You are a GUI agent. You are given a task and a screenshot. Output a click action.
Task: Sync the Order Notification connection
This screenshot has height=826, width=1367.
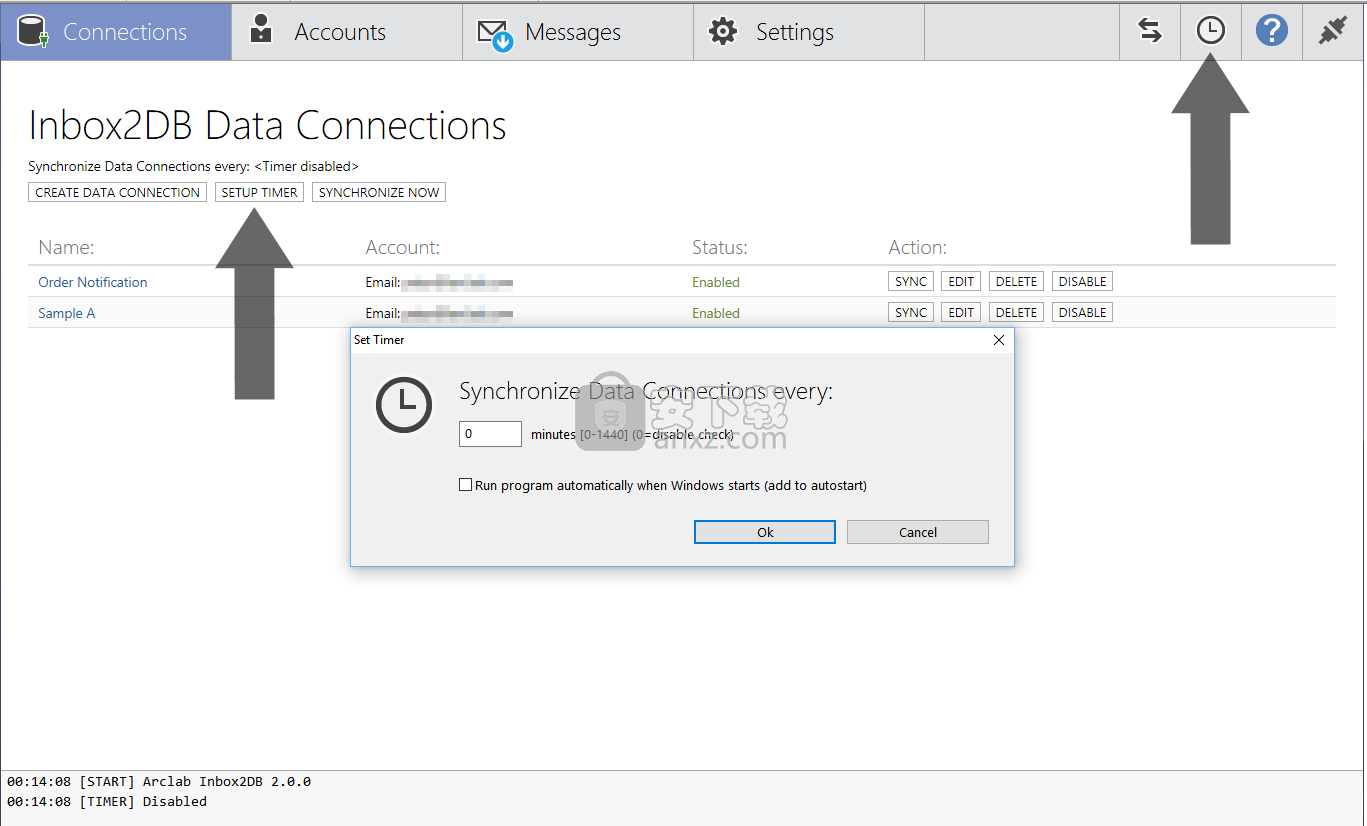click(911, 282)
